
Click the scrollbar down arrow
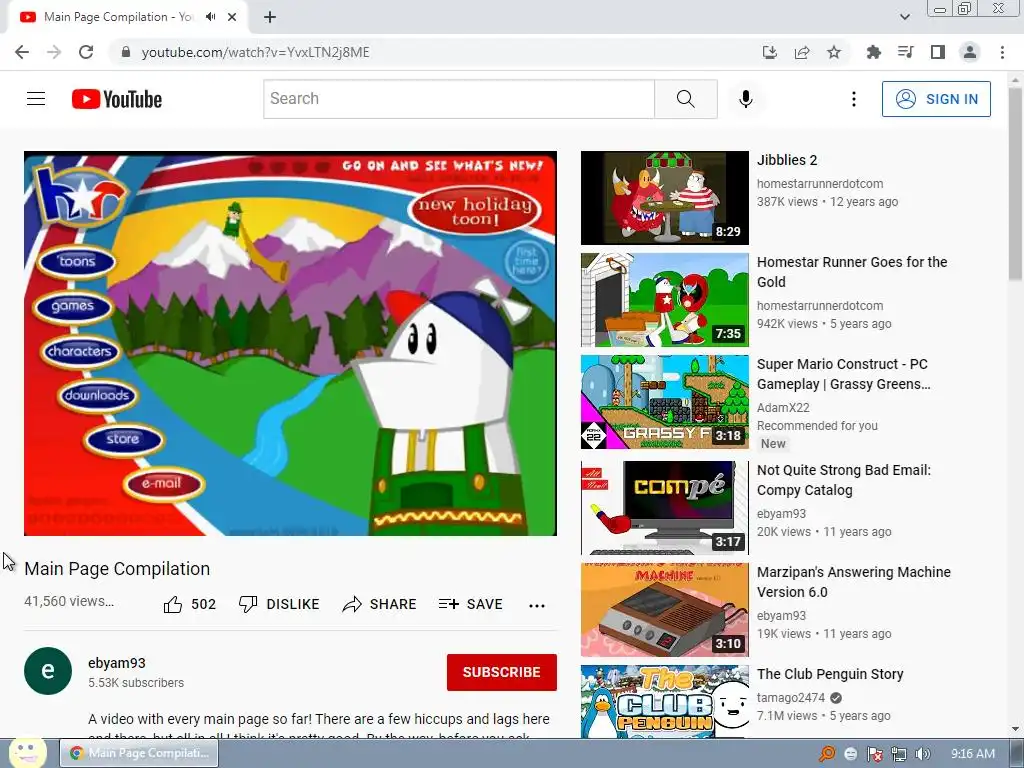(1016, 729)
